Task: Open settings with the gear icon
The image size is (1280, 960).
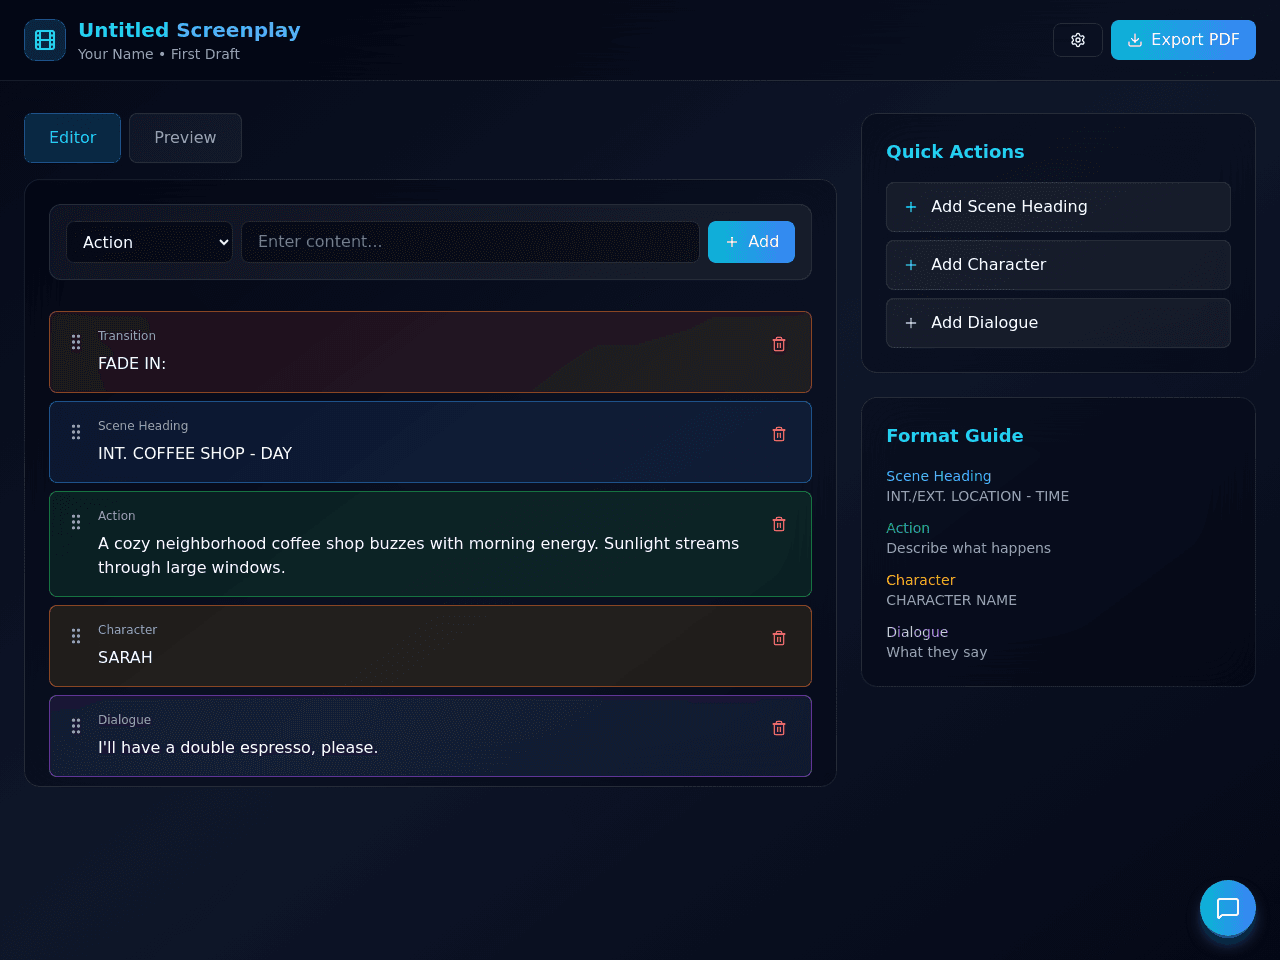Action: coord(1078,40)
